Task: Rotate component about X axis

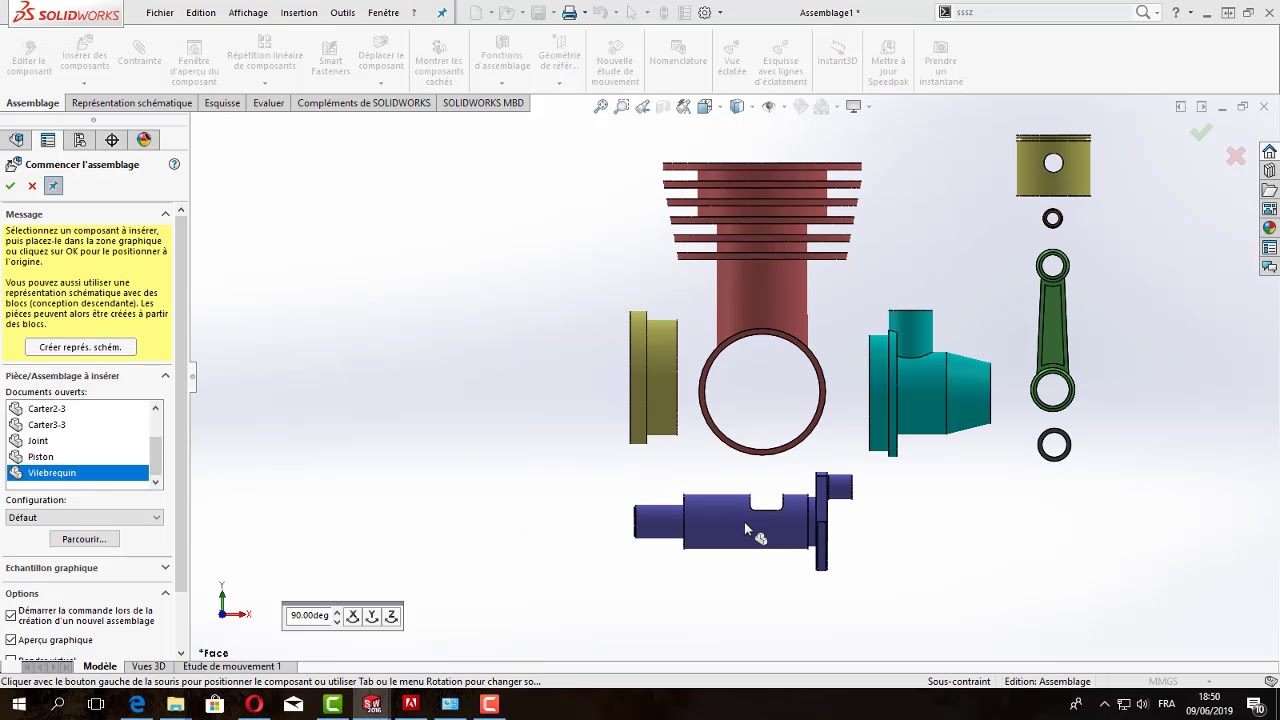Action: (353, 617)
